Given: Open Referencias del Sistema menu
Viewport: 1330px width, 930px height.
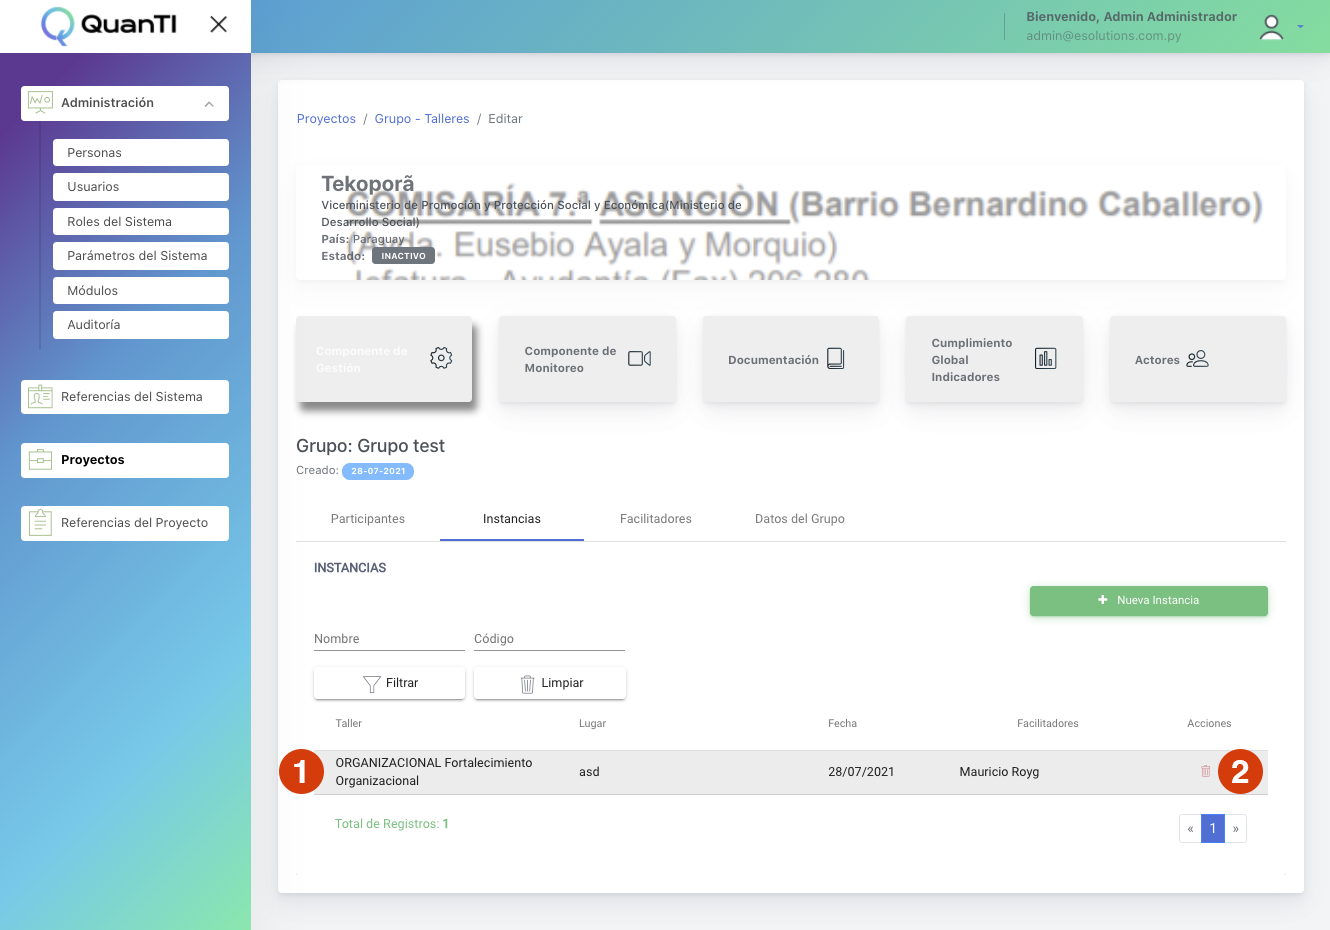Looking at the screenshot, I should click(x=125, y=397).
